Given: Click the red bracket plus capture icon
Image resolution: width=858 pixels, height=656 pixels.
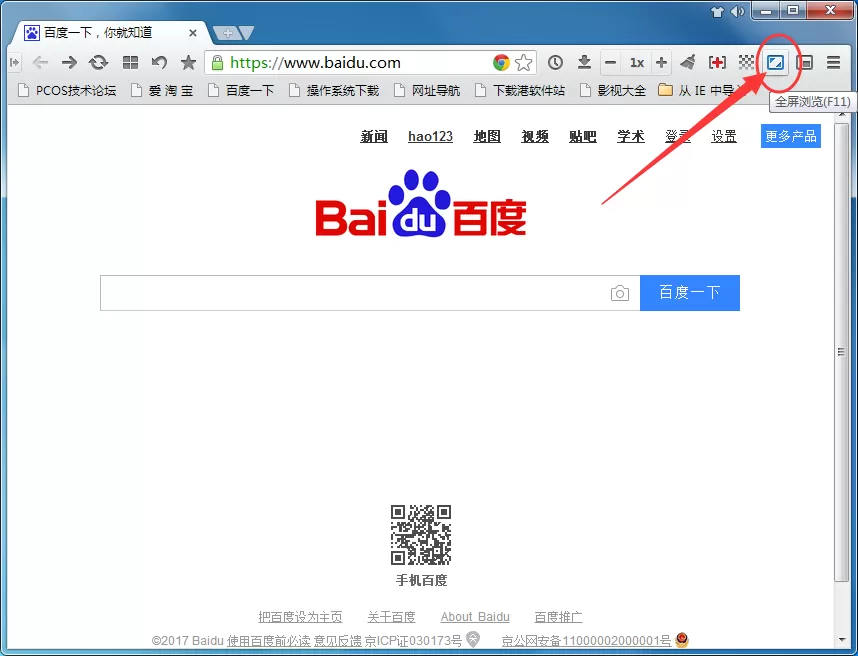Looking at the screenshot, I should tap(717, 62).
